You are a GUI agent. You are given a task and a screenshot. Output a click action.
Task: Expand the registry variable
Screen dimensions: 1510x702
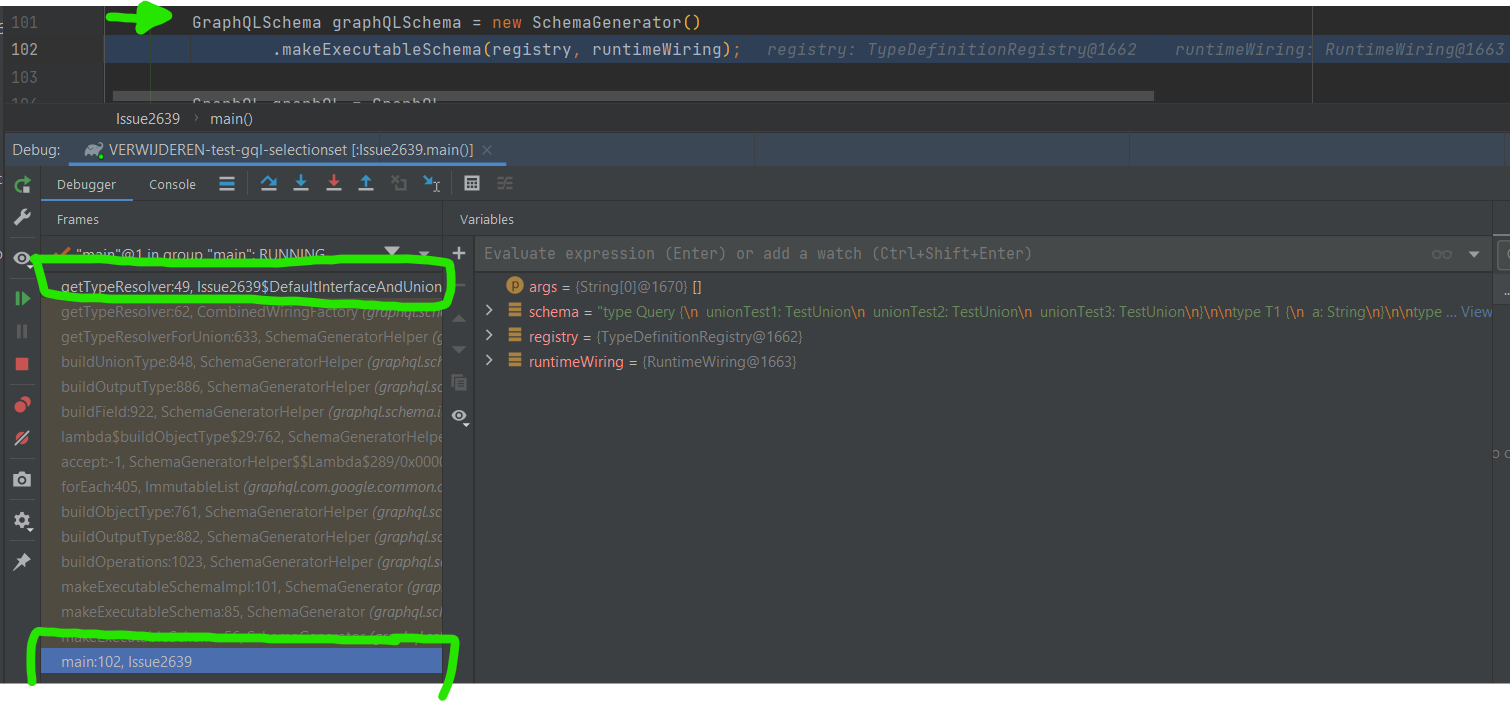point(489,336)
